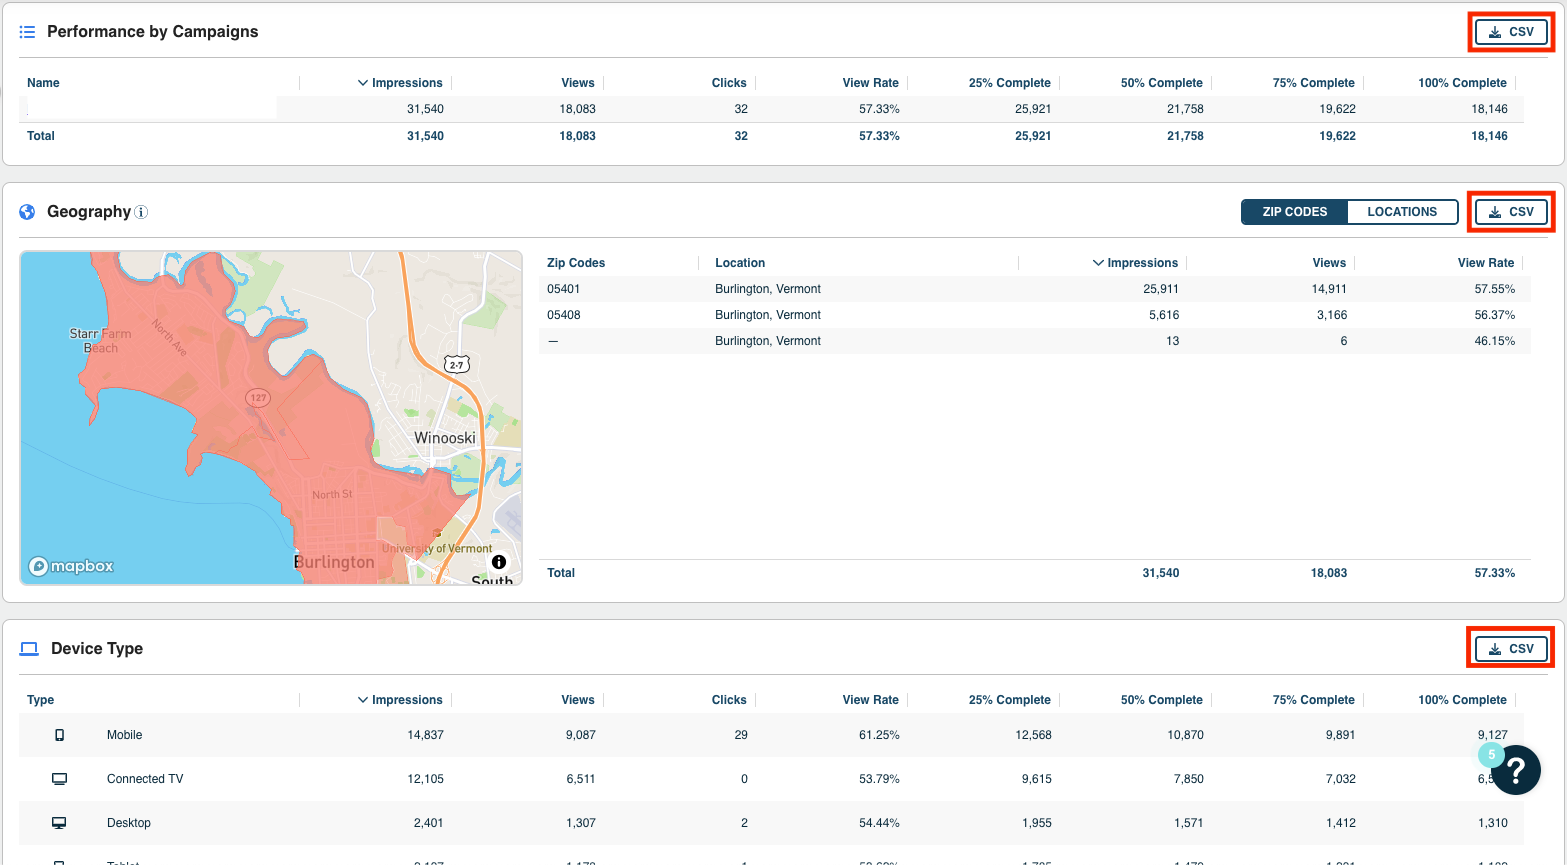Click the map attribution info icon
Screen dimensions: 1567x865
tap(499, 562)
